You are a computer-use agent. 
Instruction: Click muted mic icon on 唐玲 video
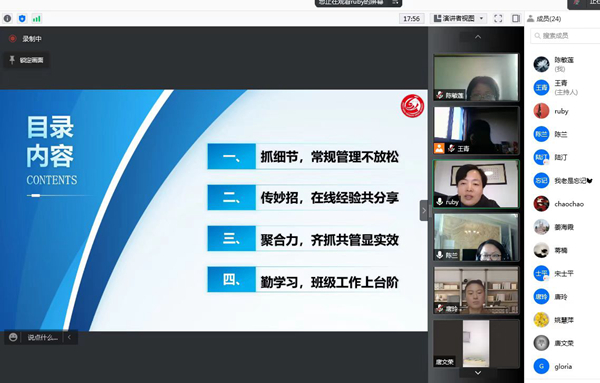tap(440, 308)
